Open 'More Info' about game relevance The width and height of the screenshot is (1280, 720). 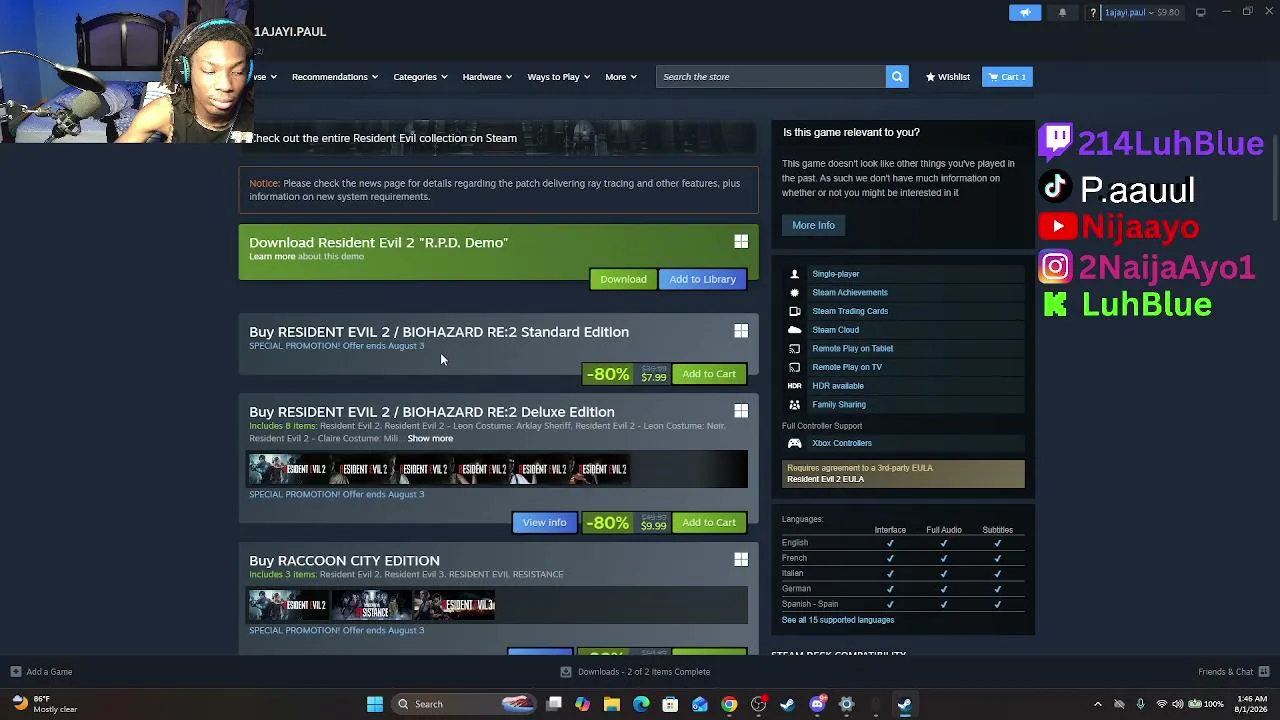813,225
